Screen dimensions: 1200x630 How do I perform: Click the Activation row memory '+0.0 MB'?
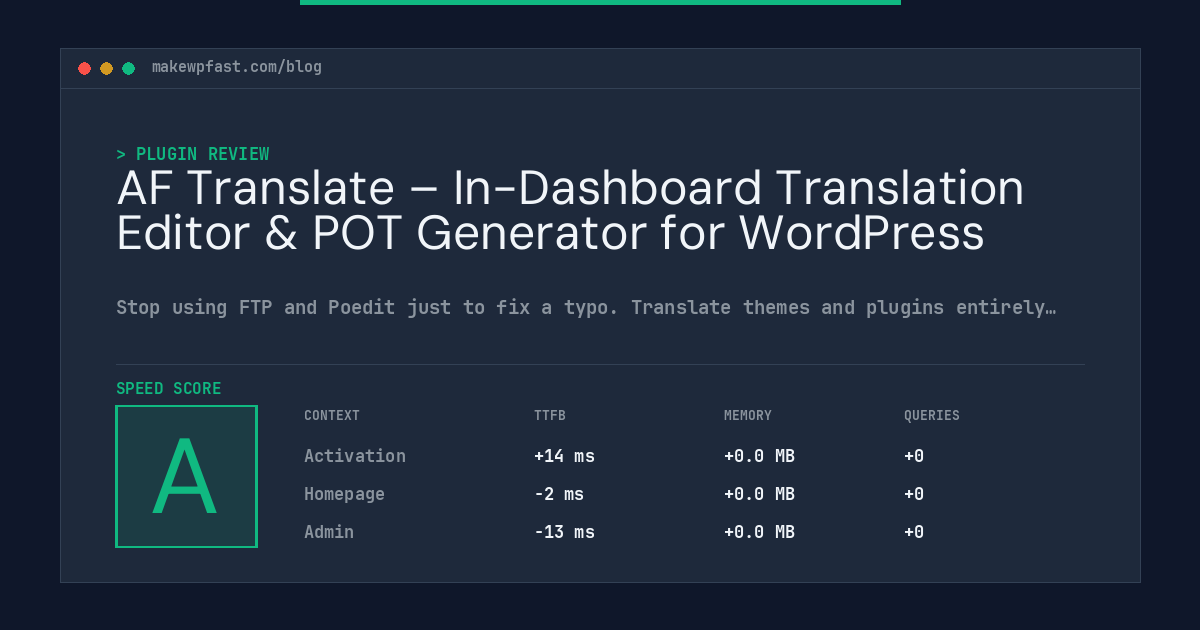[759, 456]
